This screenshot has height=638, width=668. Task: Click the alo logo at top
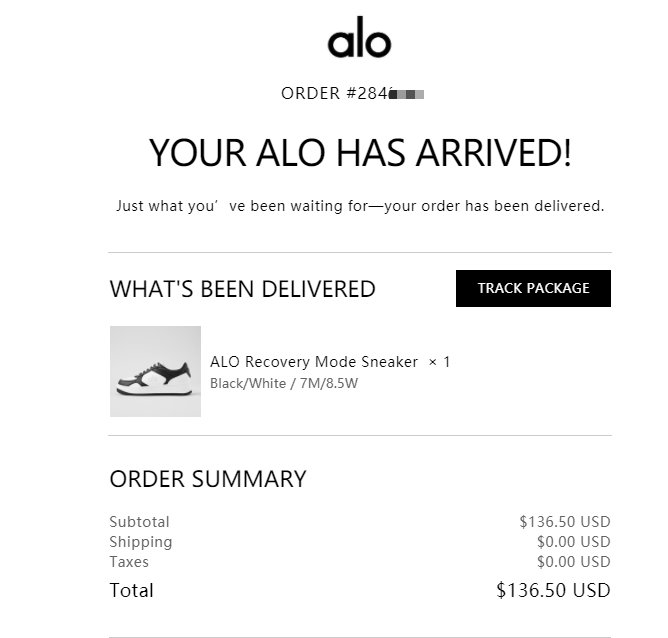point(359,40)
